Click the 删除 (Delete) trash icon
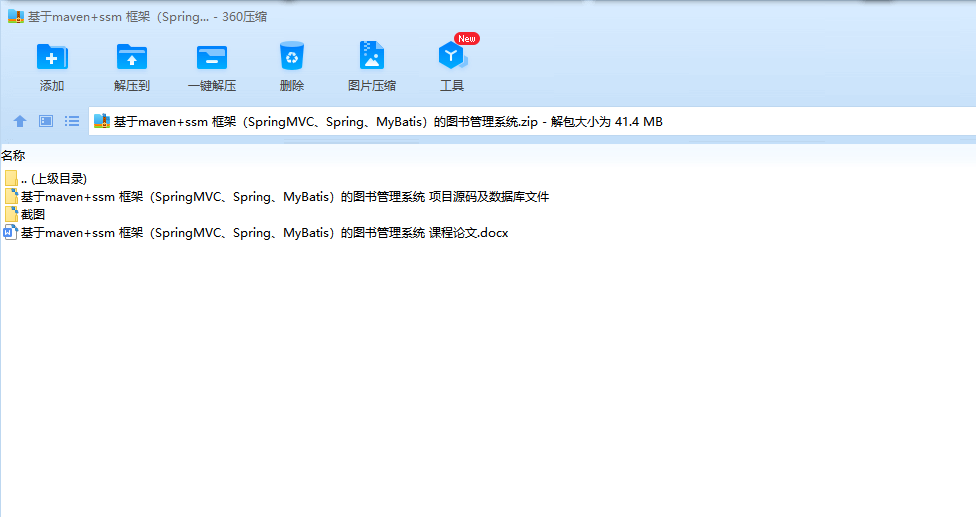Image resolution: width=976 pixels, height=517 pixels. tap(291, 57)
